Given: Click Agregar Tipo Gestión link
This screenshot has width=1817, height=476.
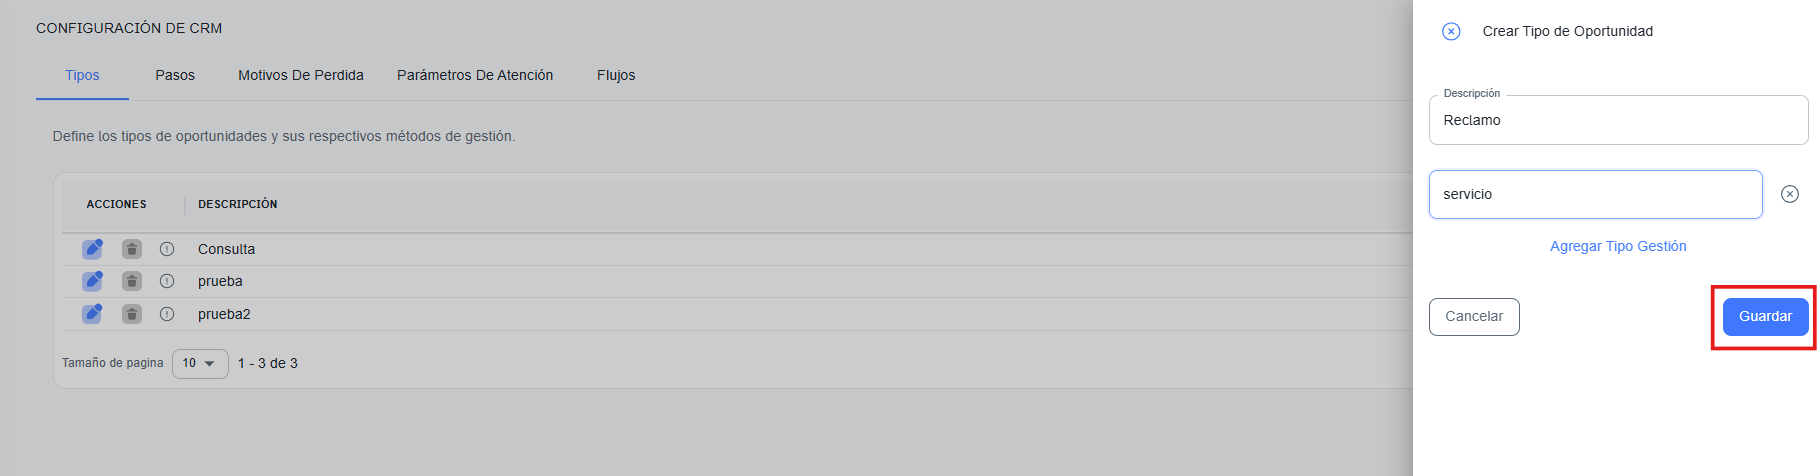Looking at the screenshot, I should point(1618,246).
